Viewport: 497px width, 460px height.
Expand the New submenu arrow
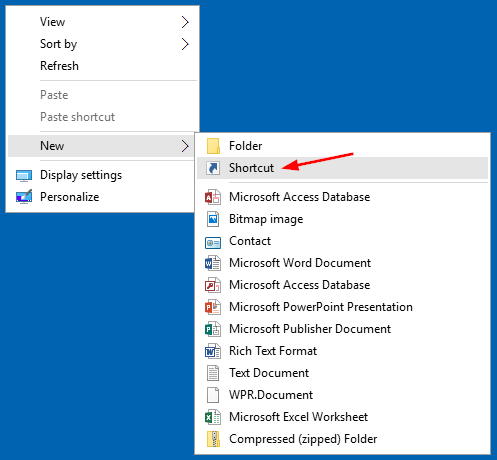point(185,146)
